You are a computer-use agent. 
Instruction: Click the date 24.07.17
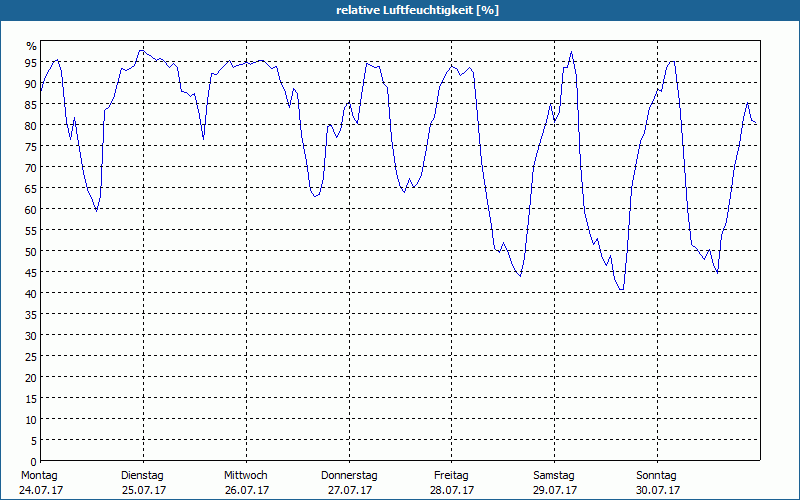(x=41, y=490)
